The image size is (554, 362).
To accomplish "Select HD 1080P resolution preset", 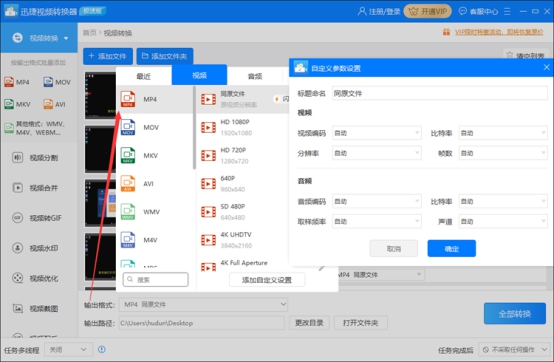I will click(243, 127).
